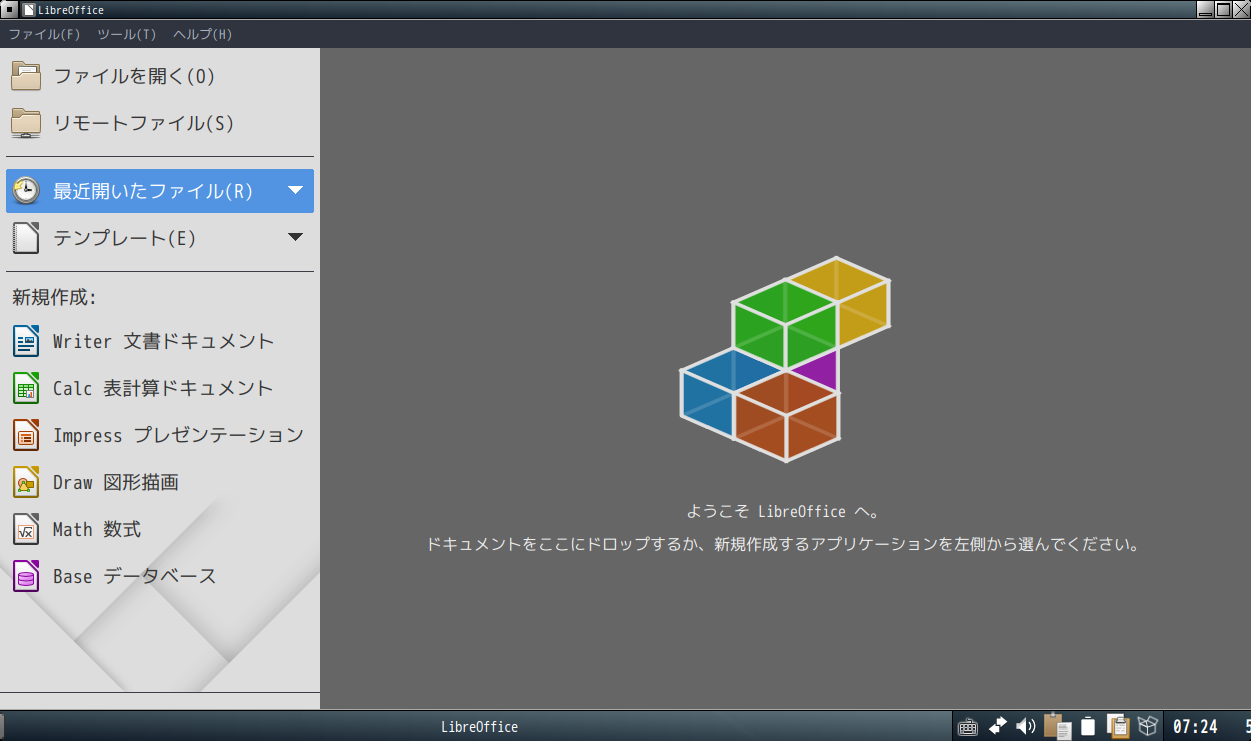Click the volume speaker tray icon
The image size is (1251, 741).
pos(1026,726)
